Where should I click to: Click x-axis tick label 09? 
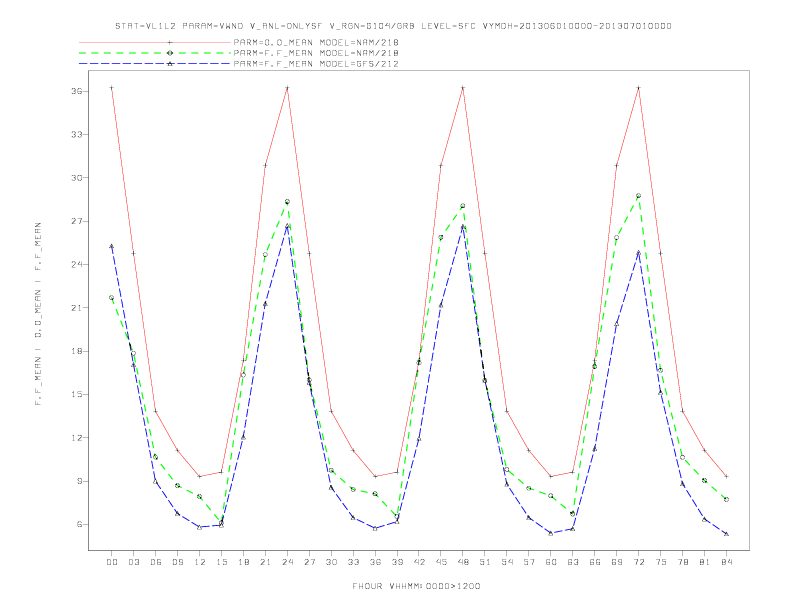point(177,562)
